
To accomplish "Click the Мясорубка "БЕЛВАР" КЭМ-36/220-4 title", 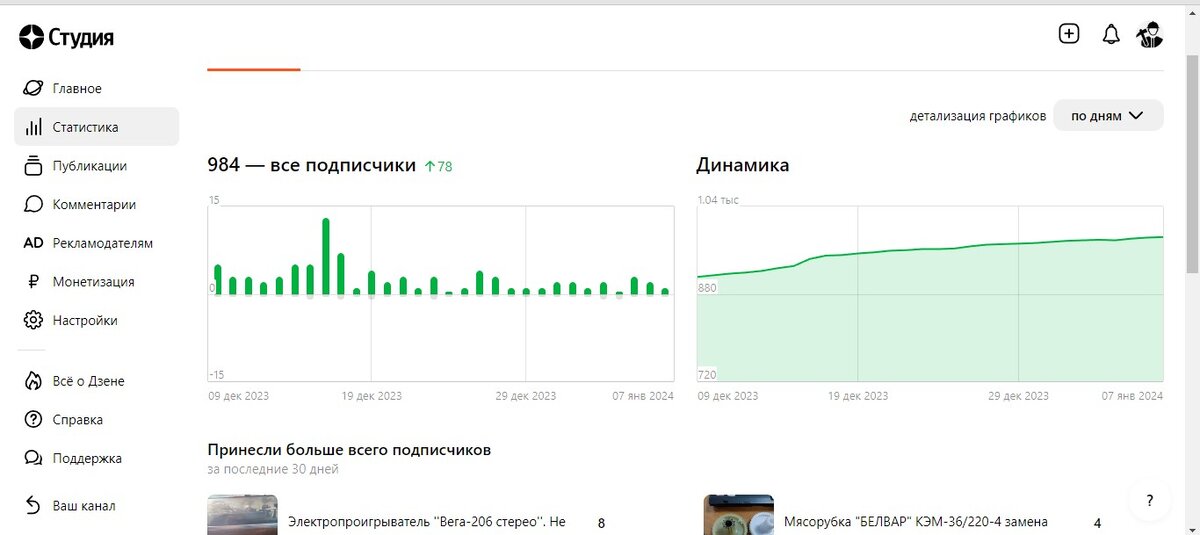I will coord(916,522).
